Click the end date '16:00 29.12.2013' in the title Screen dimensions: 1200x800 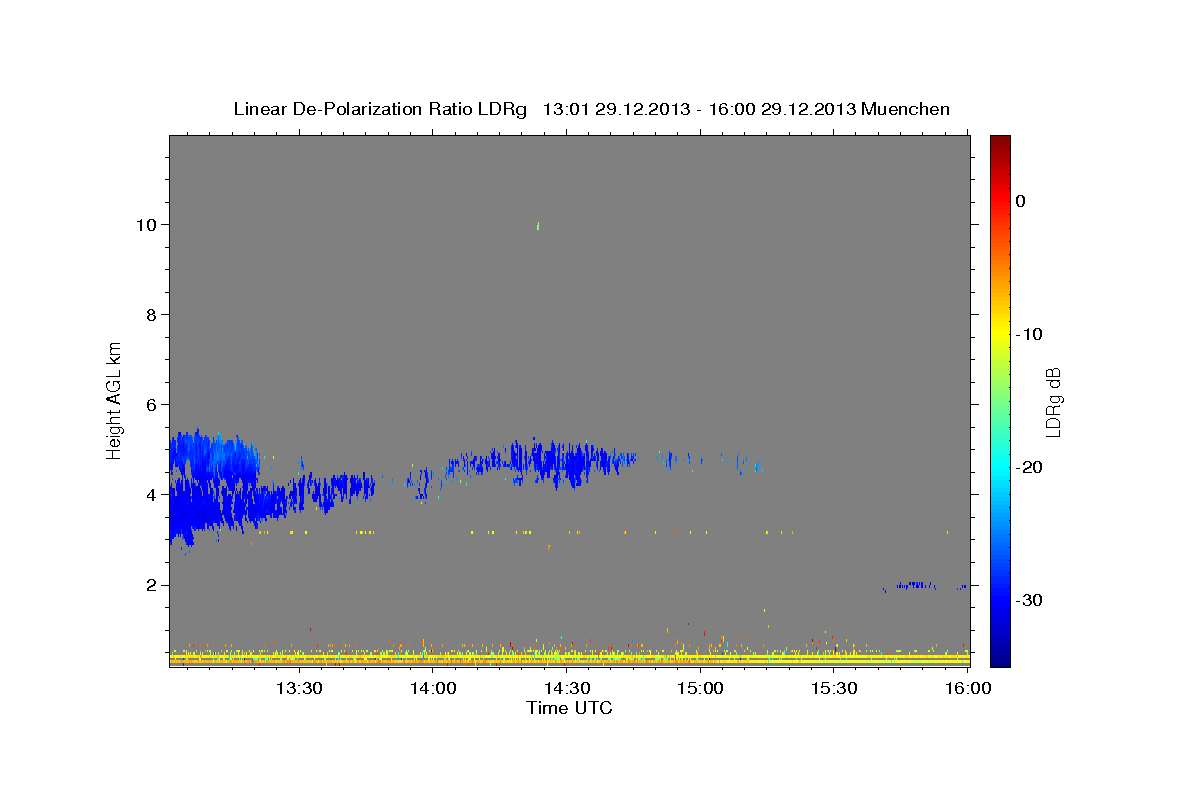[782, 109]
